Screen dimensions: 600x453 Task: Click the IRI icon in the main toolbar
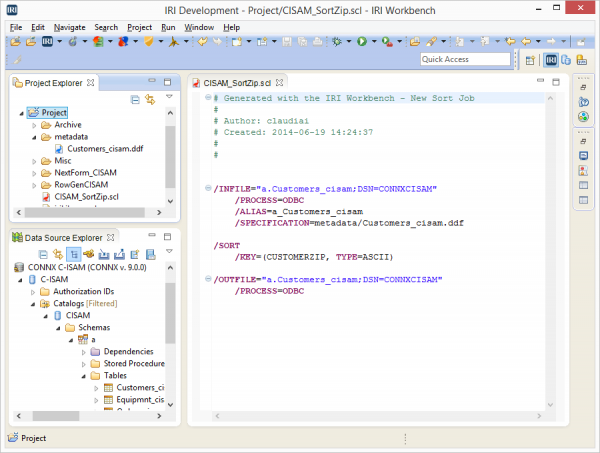pyautogui.click(x=48, y=42)
